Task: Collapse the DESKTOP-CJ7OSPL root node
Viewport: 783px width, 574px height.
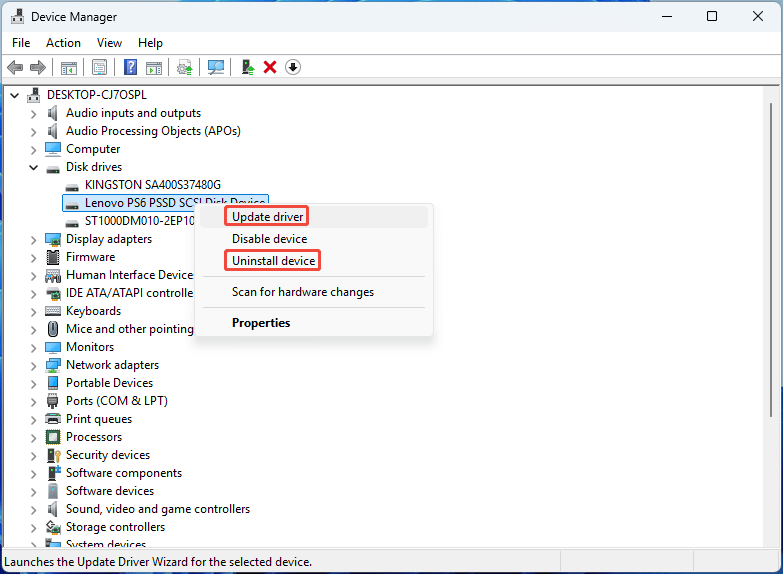Action: (14, 95)
